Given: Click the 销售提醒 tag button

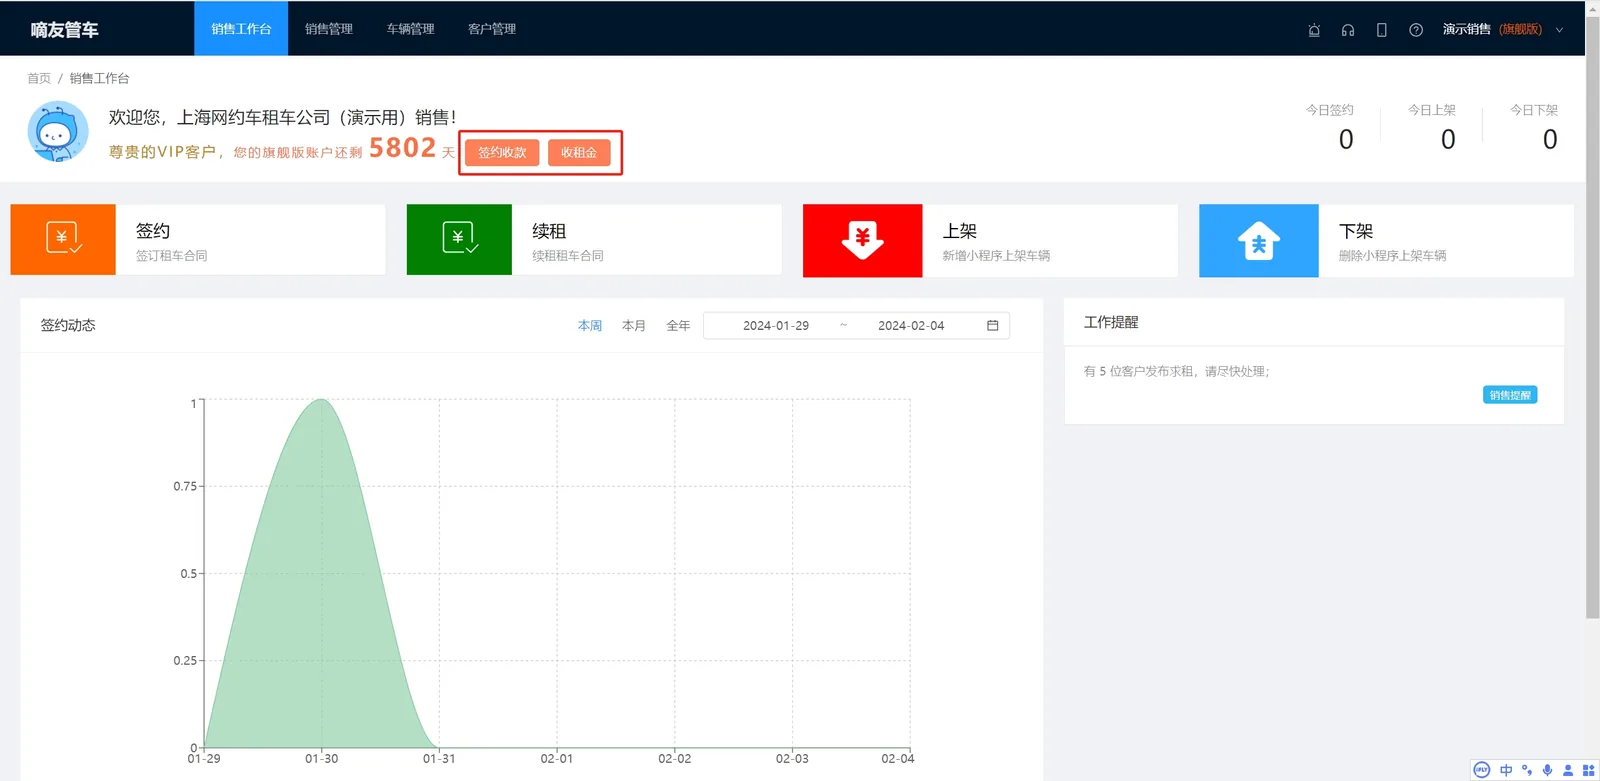Looking at the screenshot, I should pyautogui.click(x=1510, y=395).
